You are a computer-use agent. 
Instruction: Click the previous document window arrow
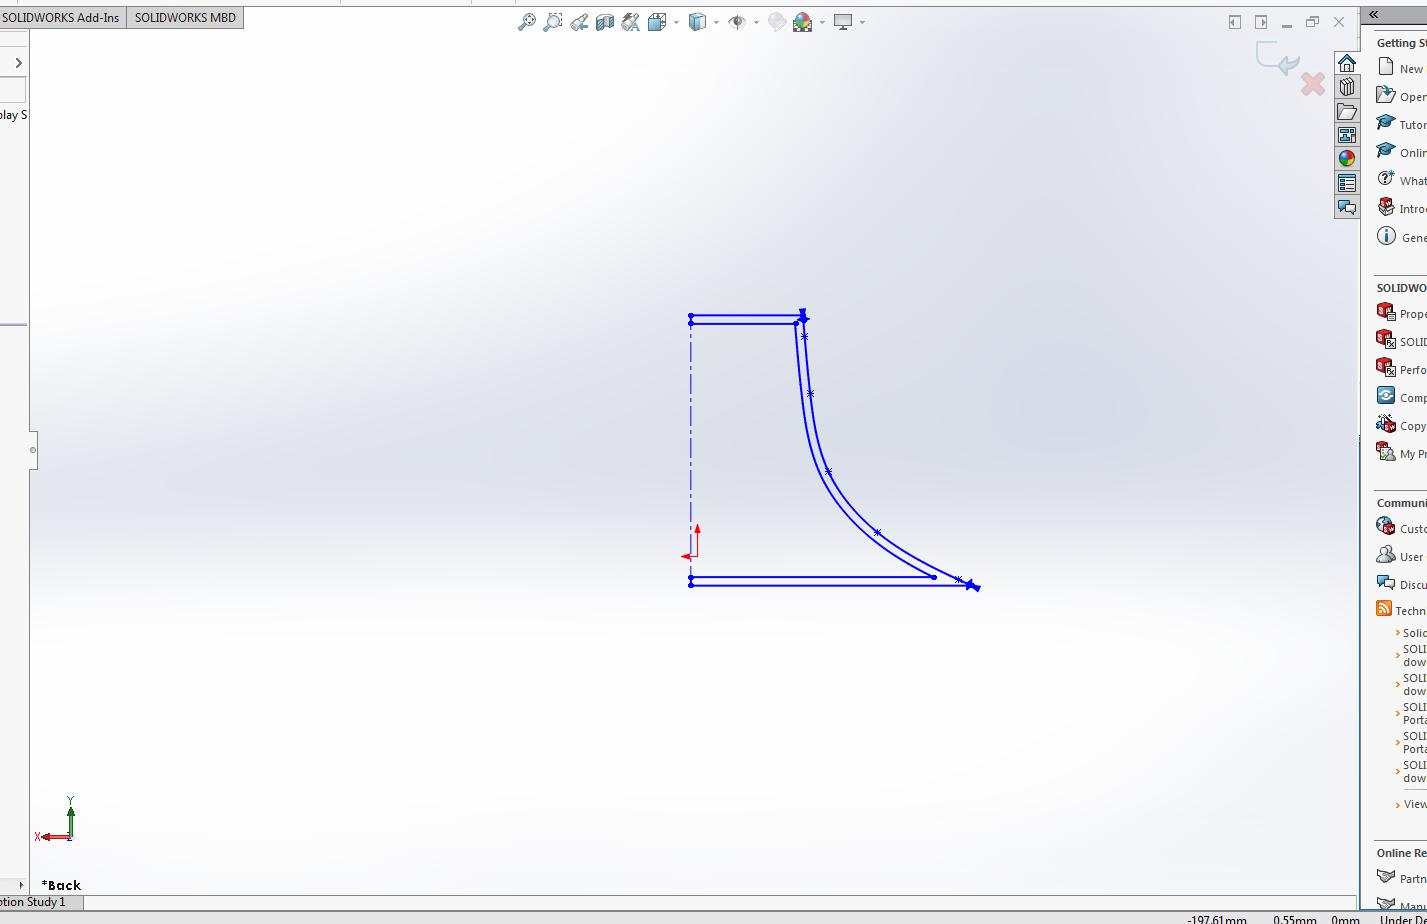click(1235, 22)
